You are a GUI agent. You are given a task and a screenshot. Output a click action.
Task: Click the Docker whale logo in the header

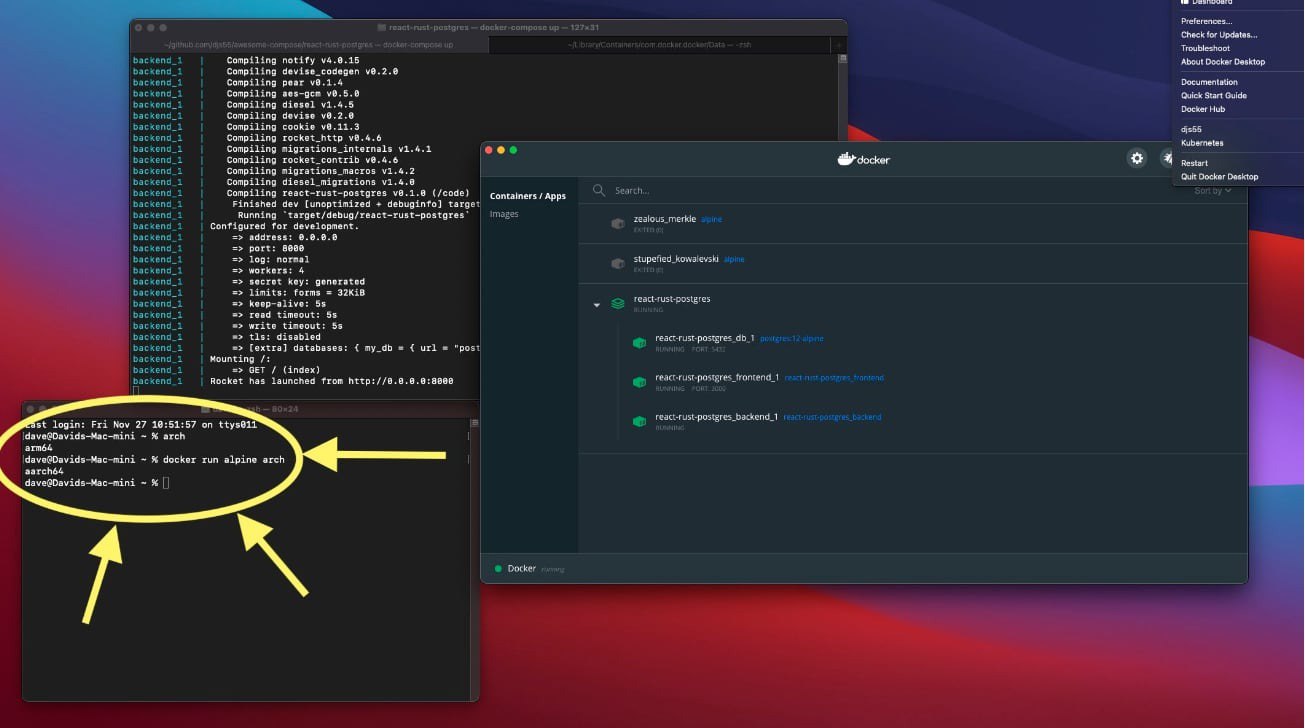[864, 158]
